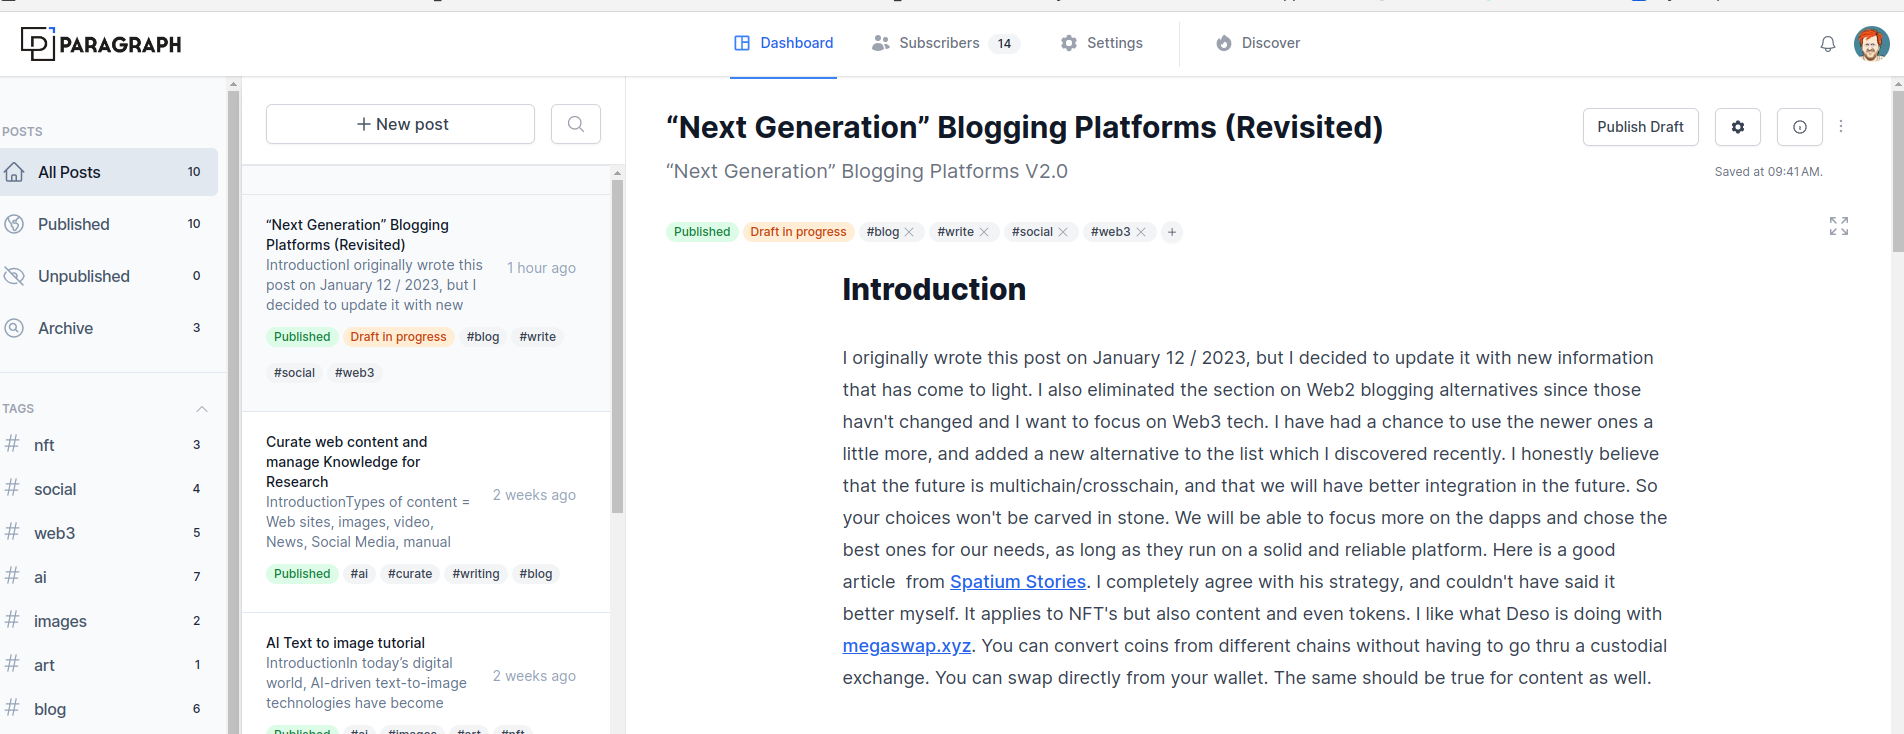
Task: Expand editor to fullscreen
Action: pos(1839,226)
